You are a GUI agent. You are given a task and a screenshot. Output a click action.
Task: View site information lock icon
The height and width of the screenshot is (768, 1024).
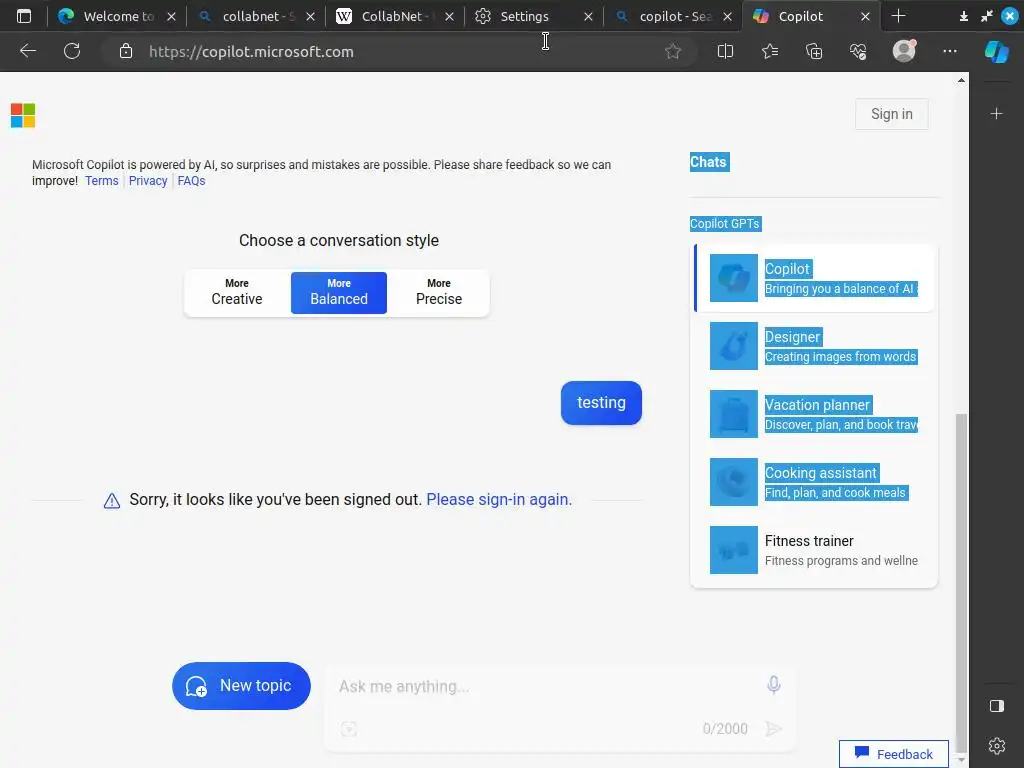click(126, 51)
